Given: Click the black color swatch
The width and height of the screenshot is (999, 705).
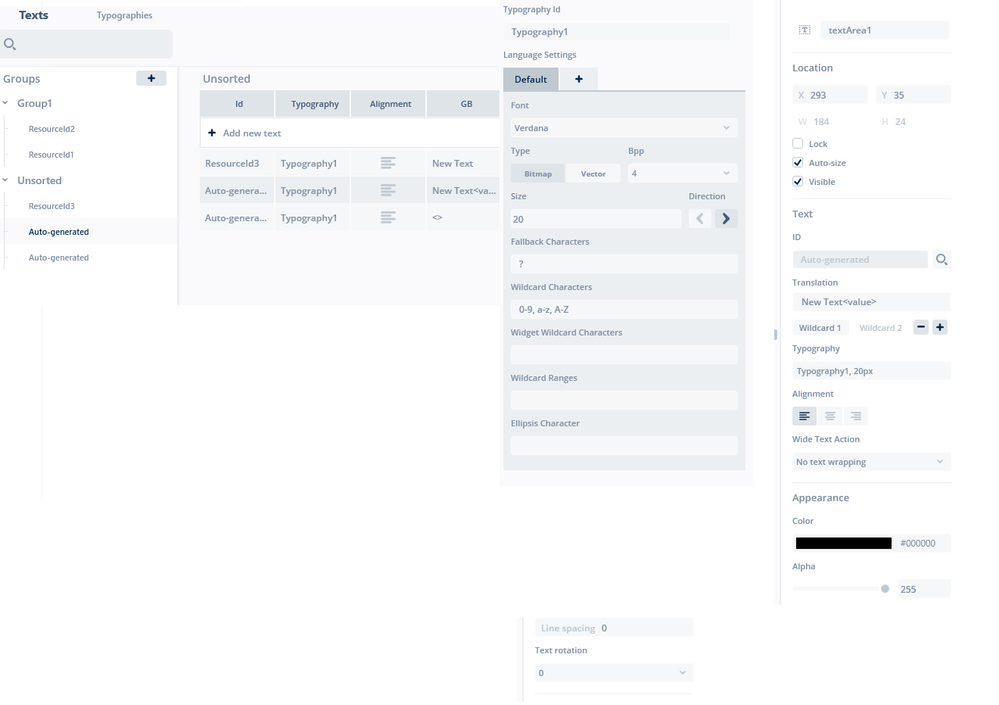Looking at the screenshot, I should coord(844,543).
